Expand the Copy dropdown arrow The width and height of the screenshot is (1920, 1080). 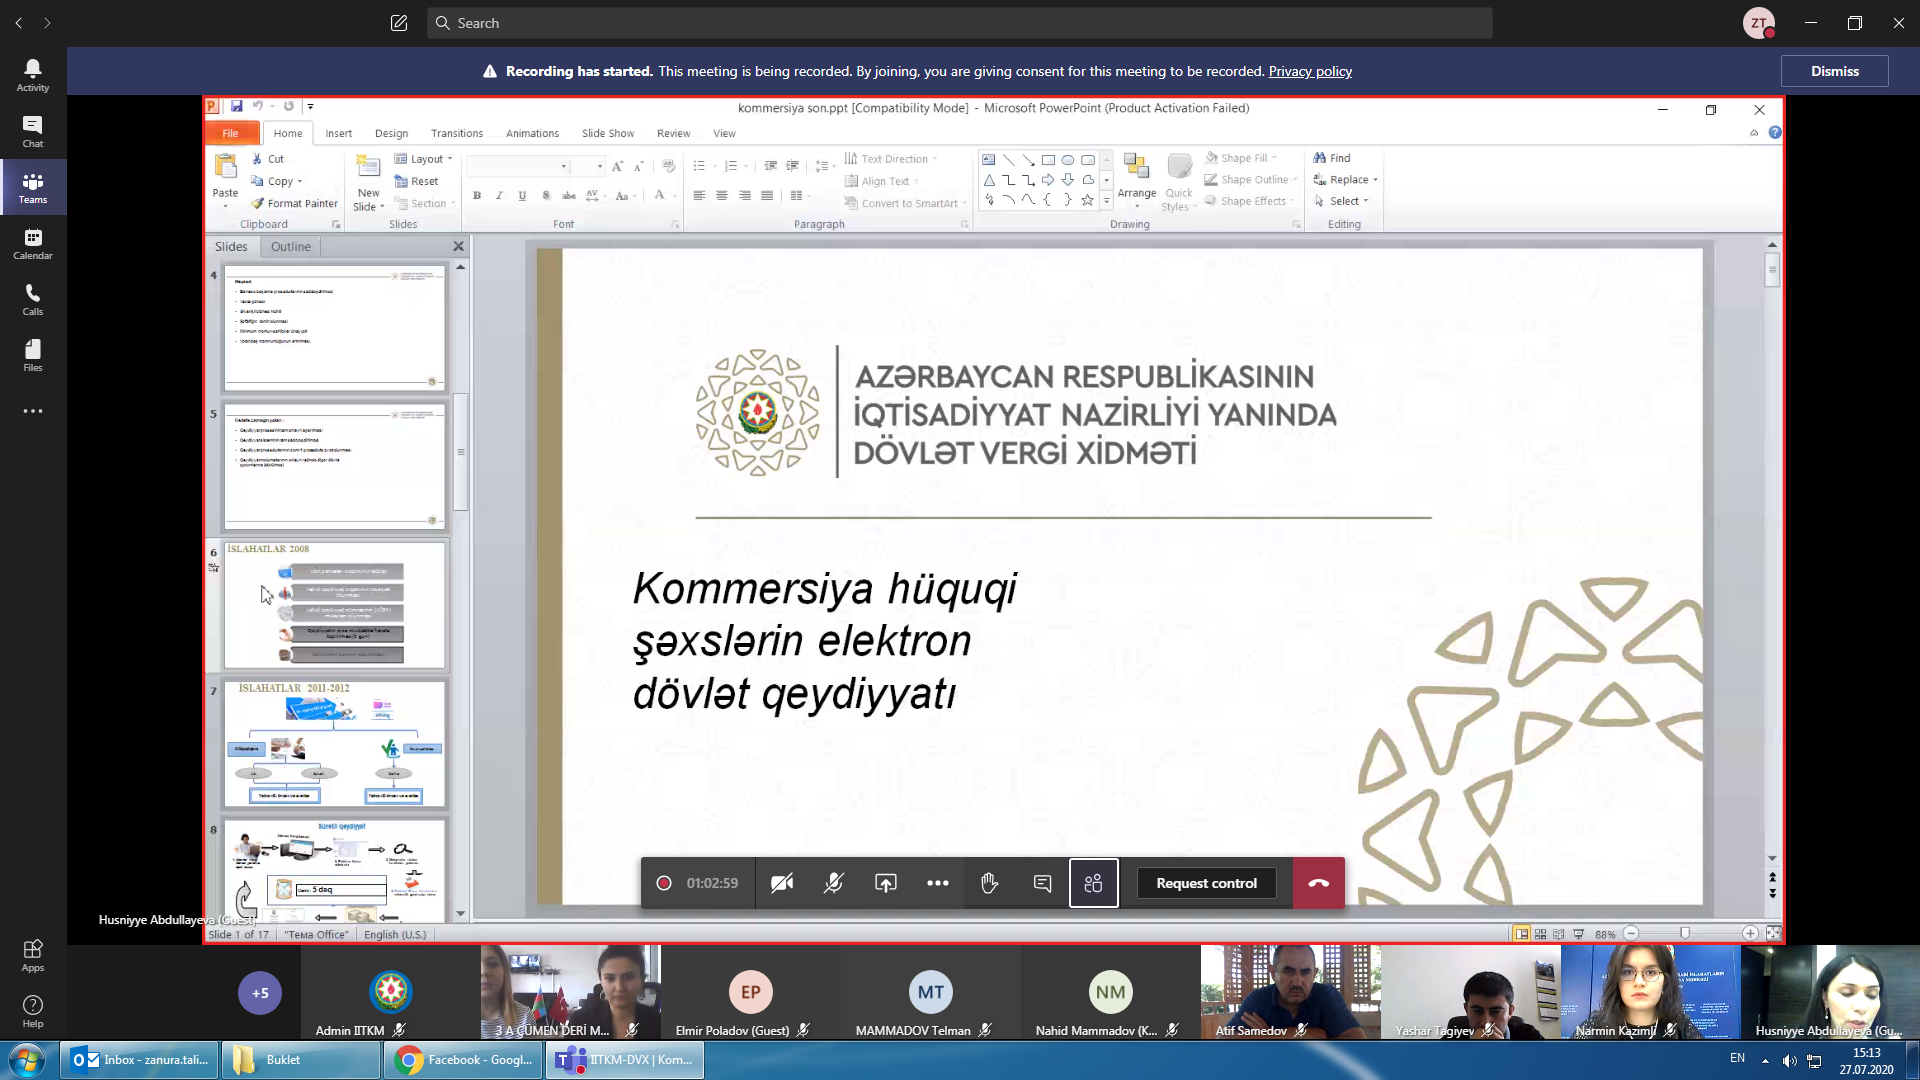(300, 182)
